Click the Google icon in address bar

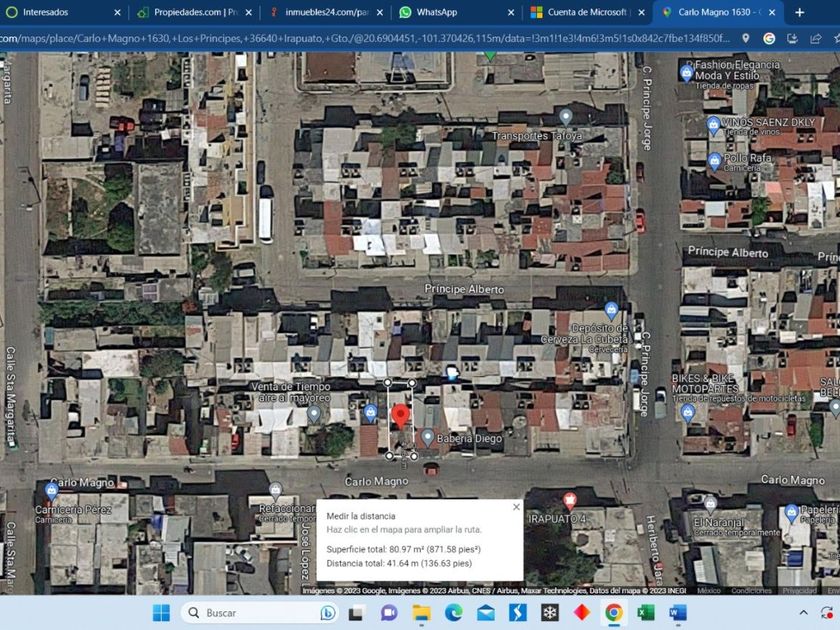point(769,38)
